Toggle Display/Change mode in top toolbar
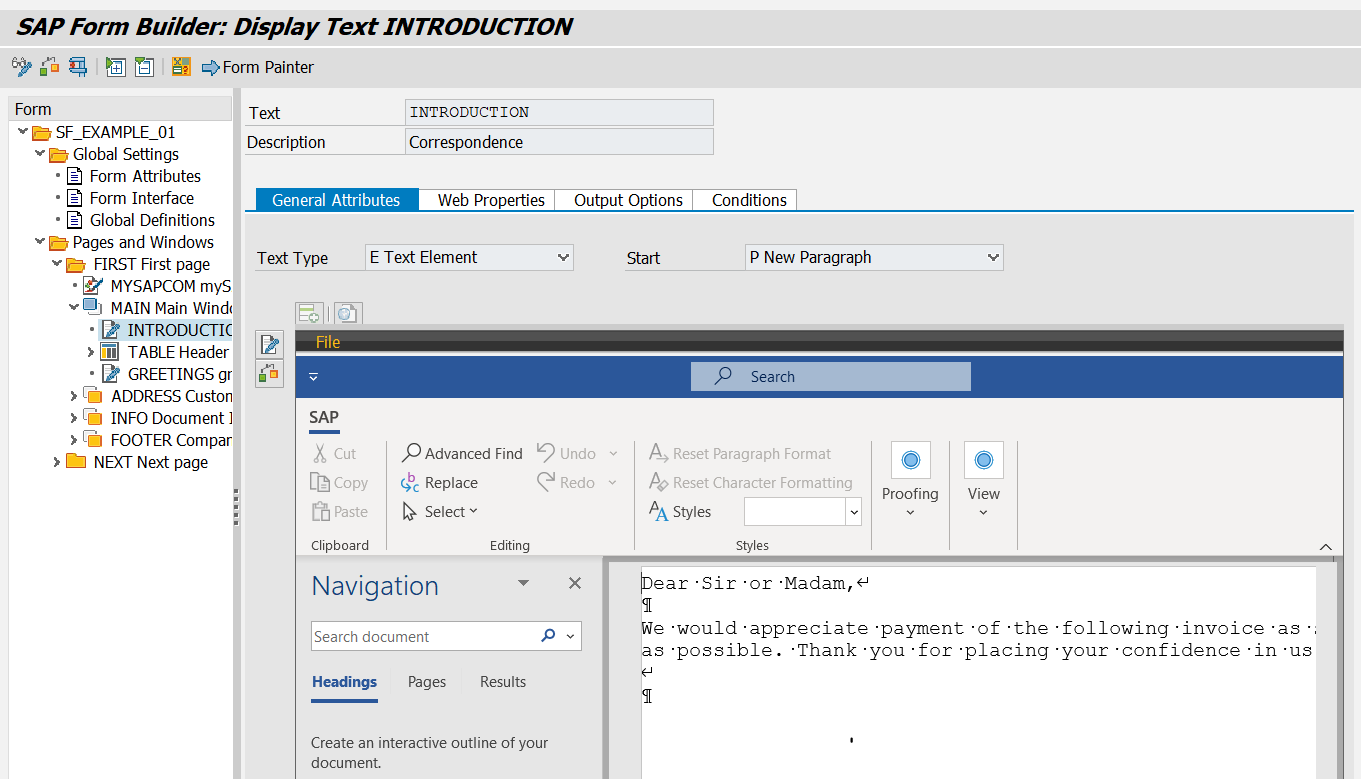 pyautogui.click(x=21, y=67)
